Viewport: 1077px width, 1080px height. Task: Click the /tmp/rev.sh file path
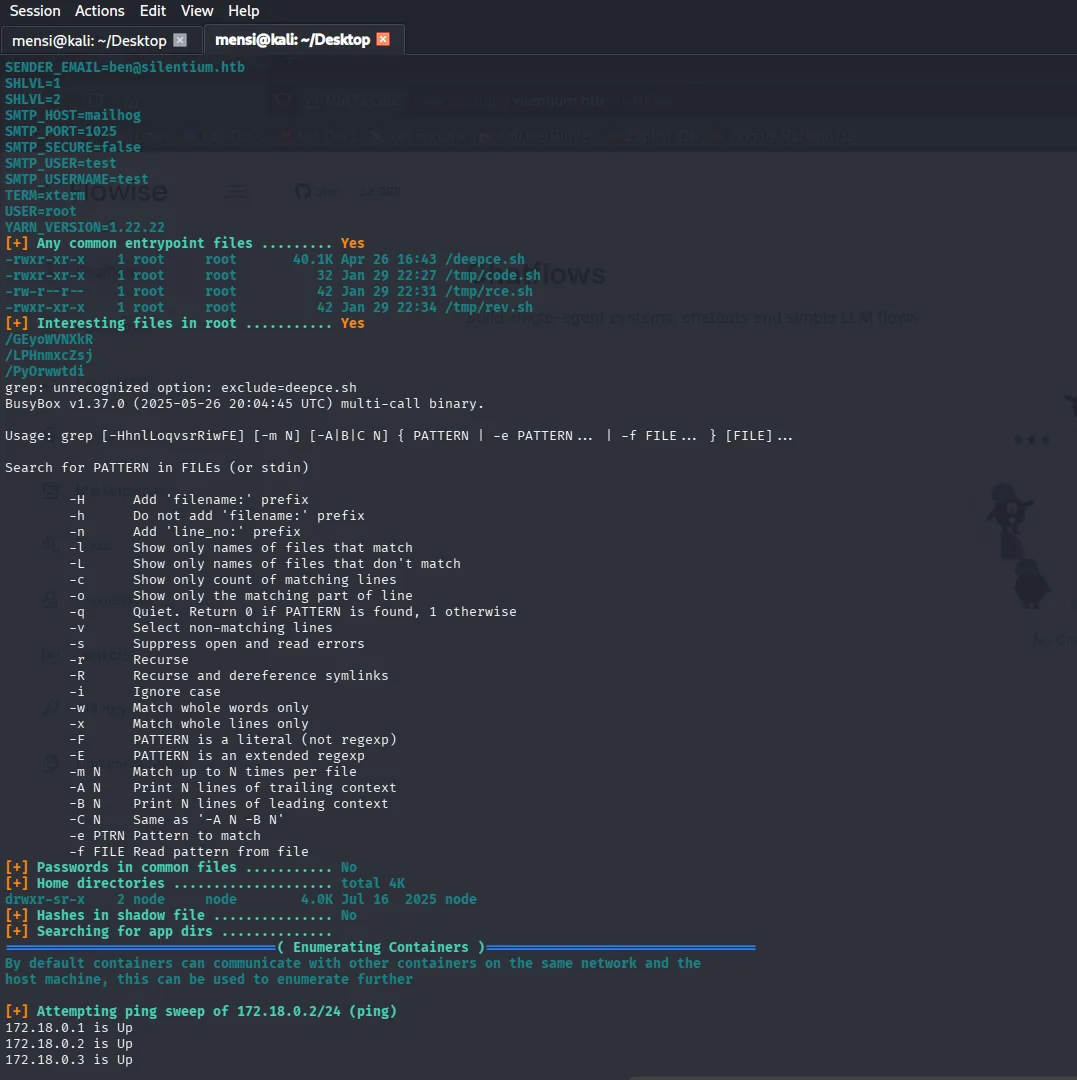pyautogui.click(x=489, y=307)
